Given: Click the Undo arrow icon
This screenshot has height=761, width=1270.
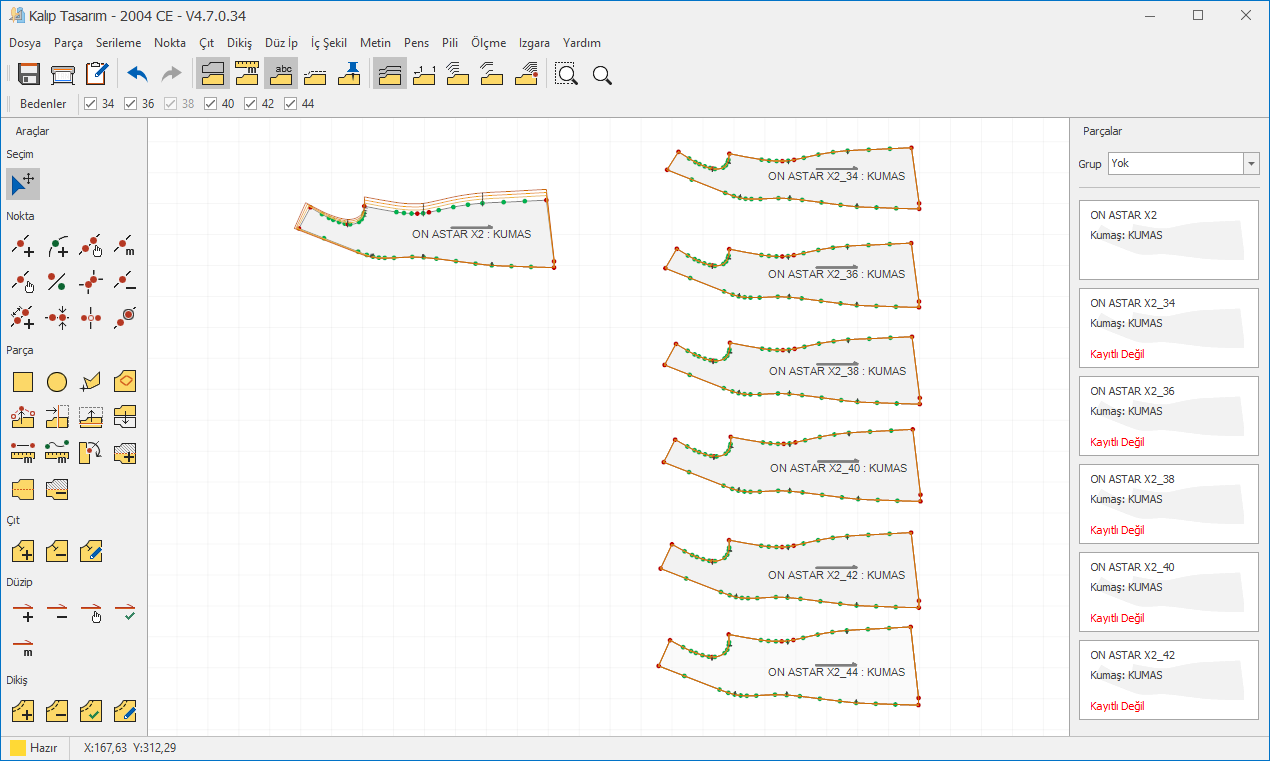Looking at the screenshot, I should coord(137,74).
